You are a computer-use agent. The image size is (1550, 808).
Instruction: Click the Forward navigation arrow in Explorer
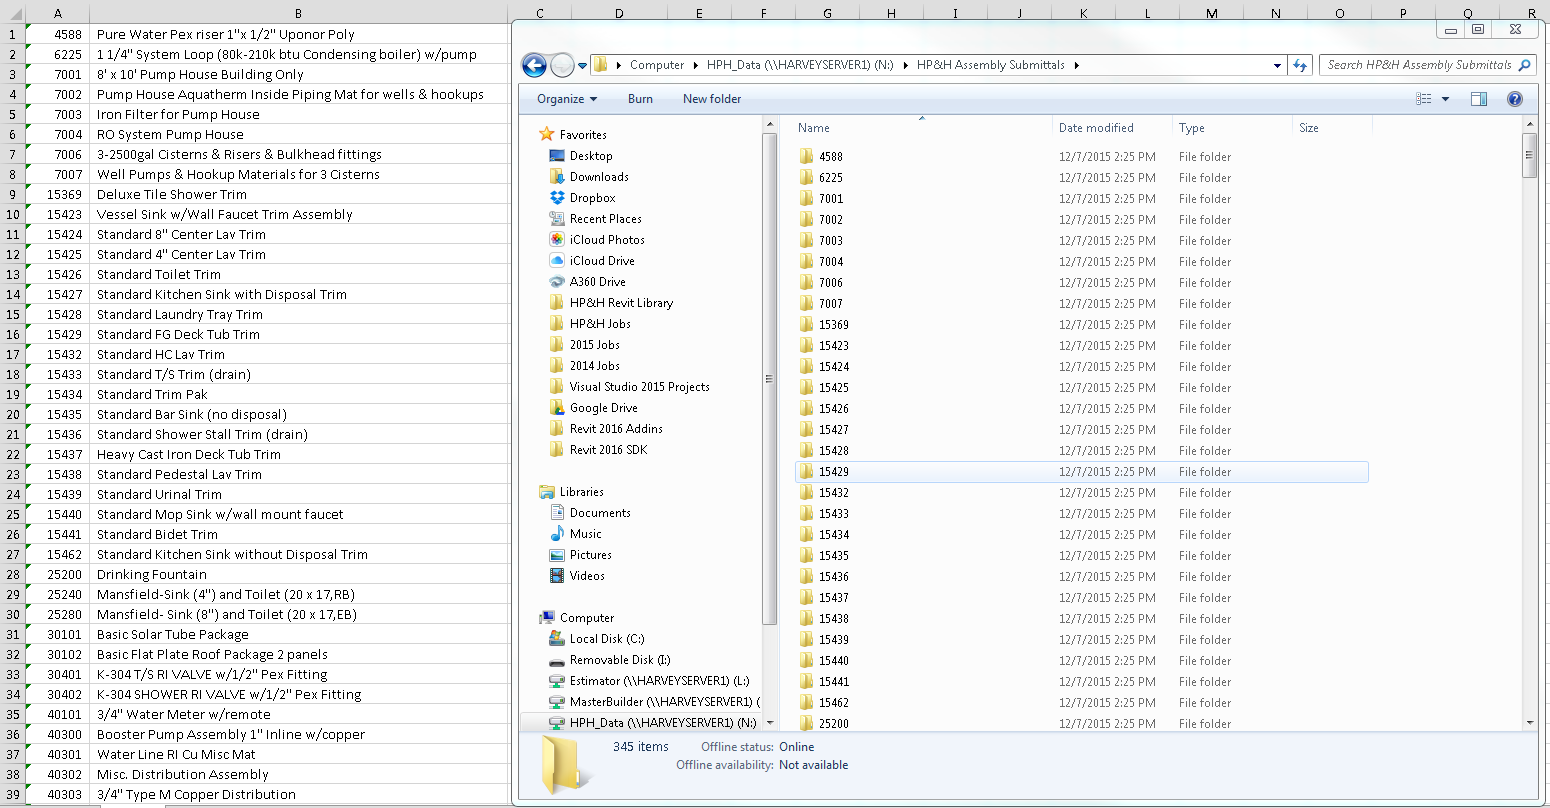click(562, 66)
